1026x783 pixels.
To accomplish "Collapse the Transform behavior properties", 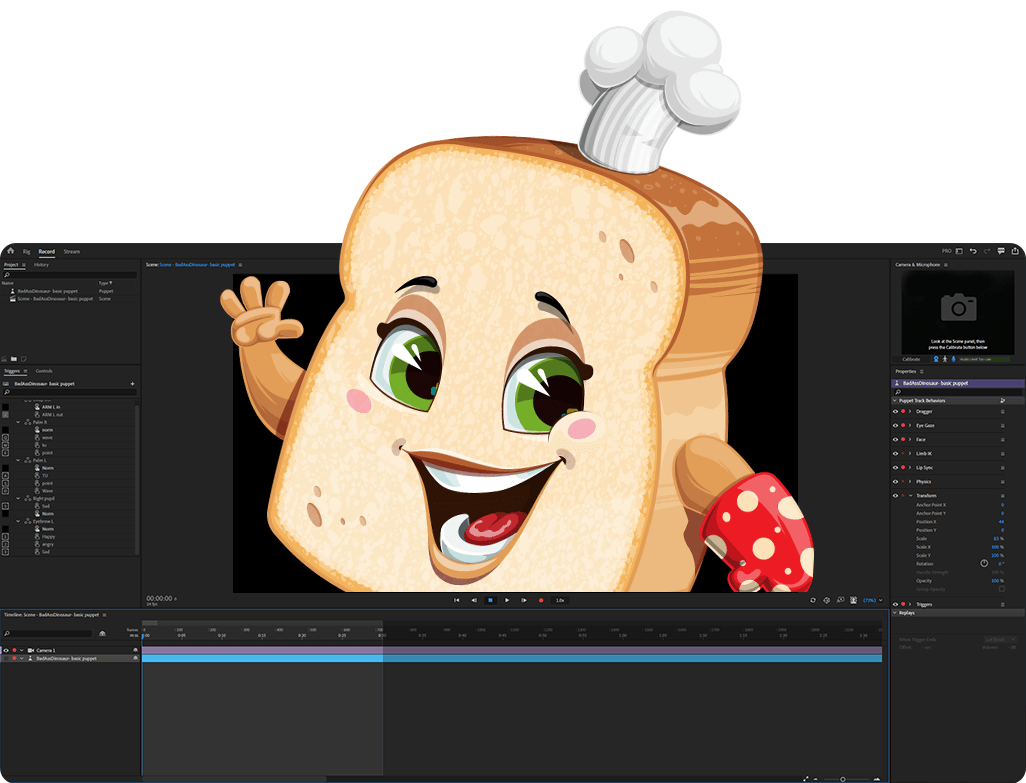I will [910, 496].
